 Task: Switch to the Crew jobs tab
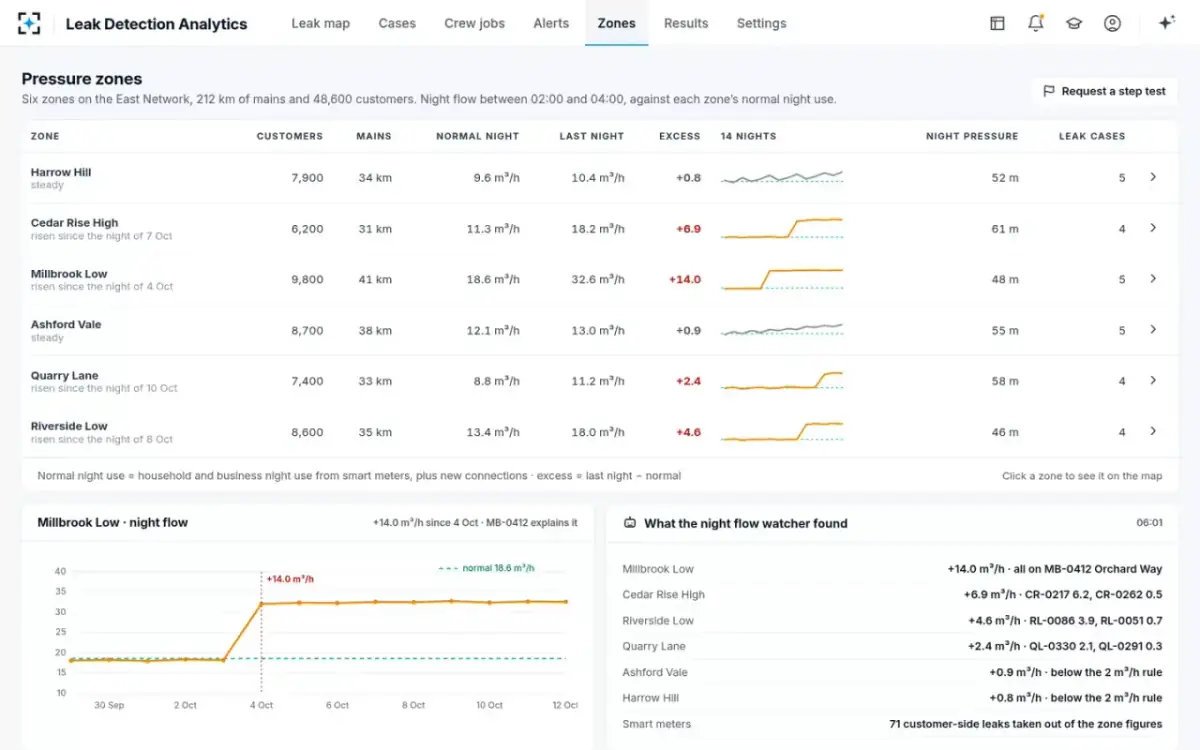coord(474,23)
